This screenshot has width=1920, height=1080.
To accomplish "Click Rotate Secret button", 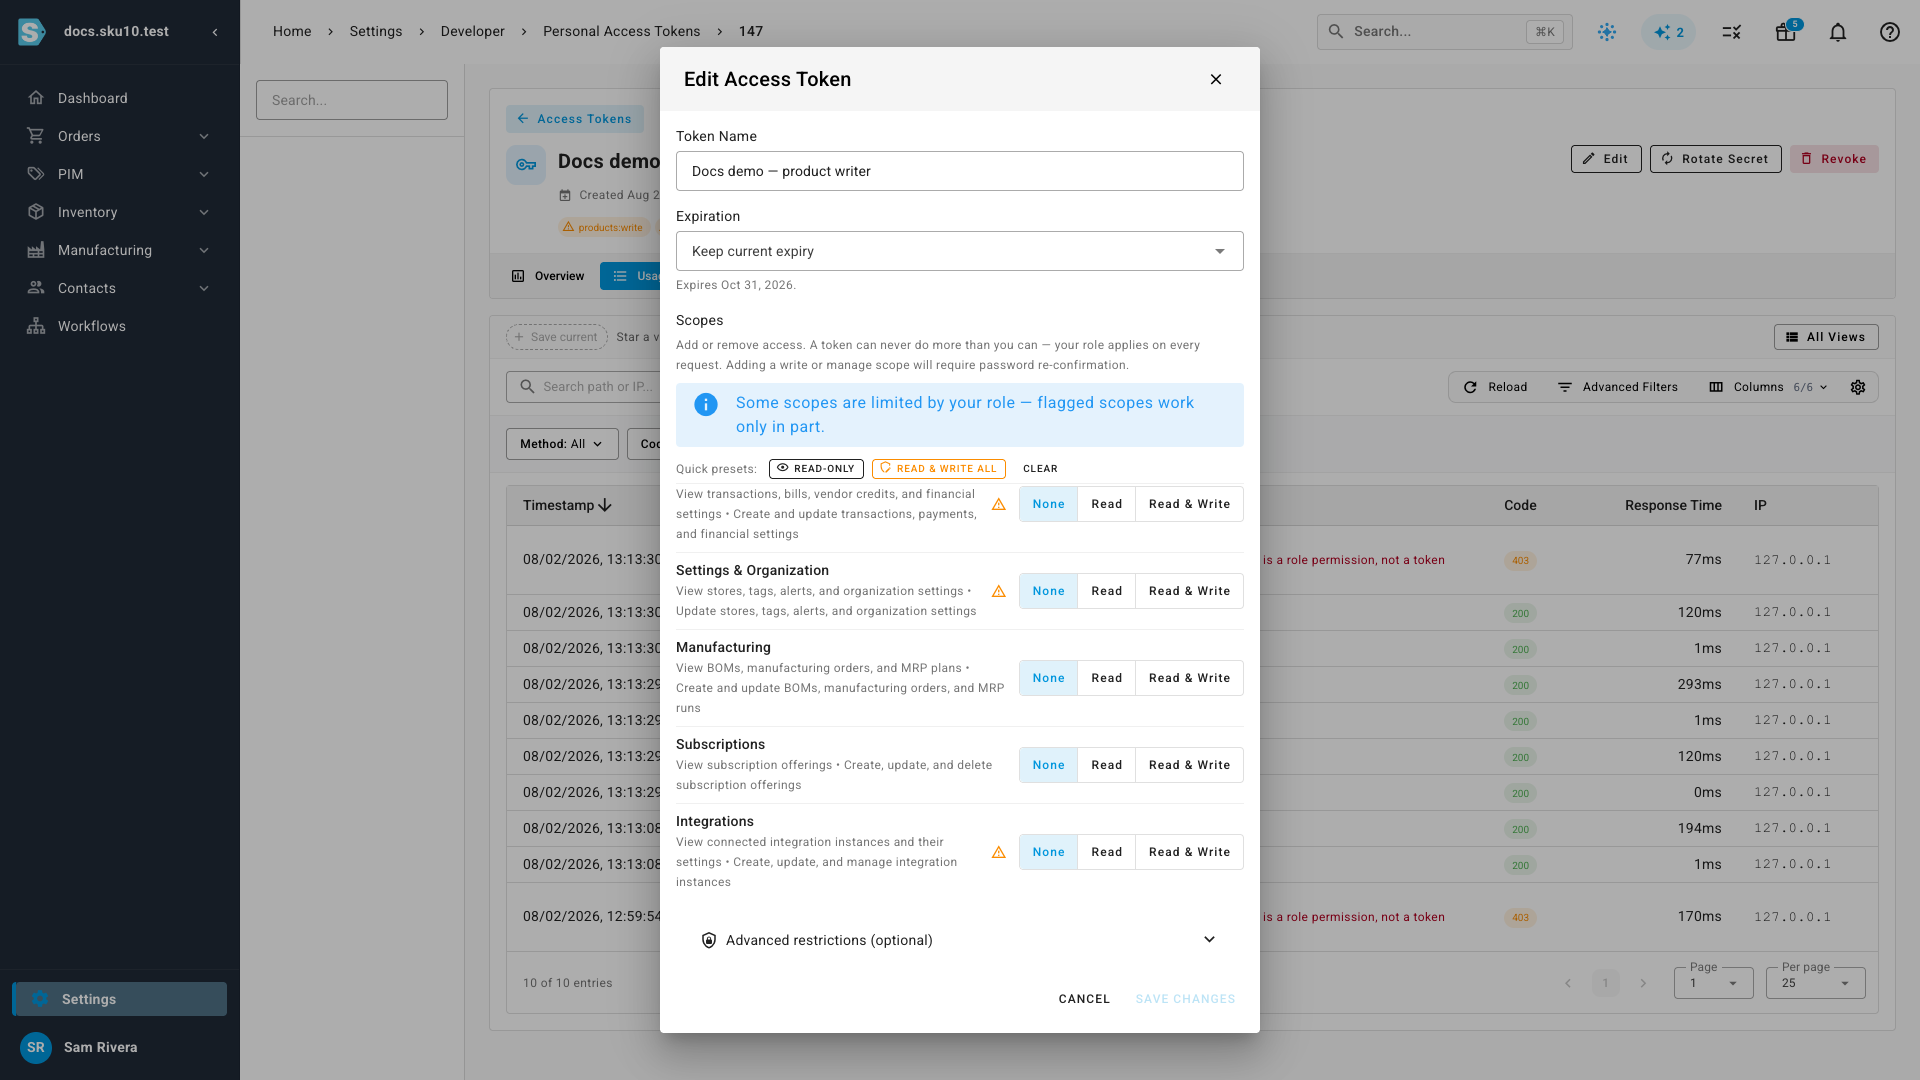I will (x=1715, y=159).
